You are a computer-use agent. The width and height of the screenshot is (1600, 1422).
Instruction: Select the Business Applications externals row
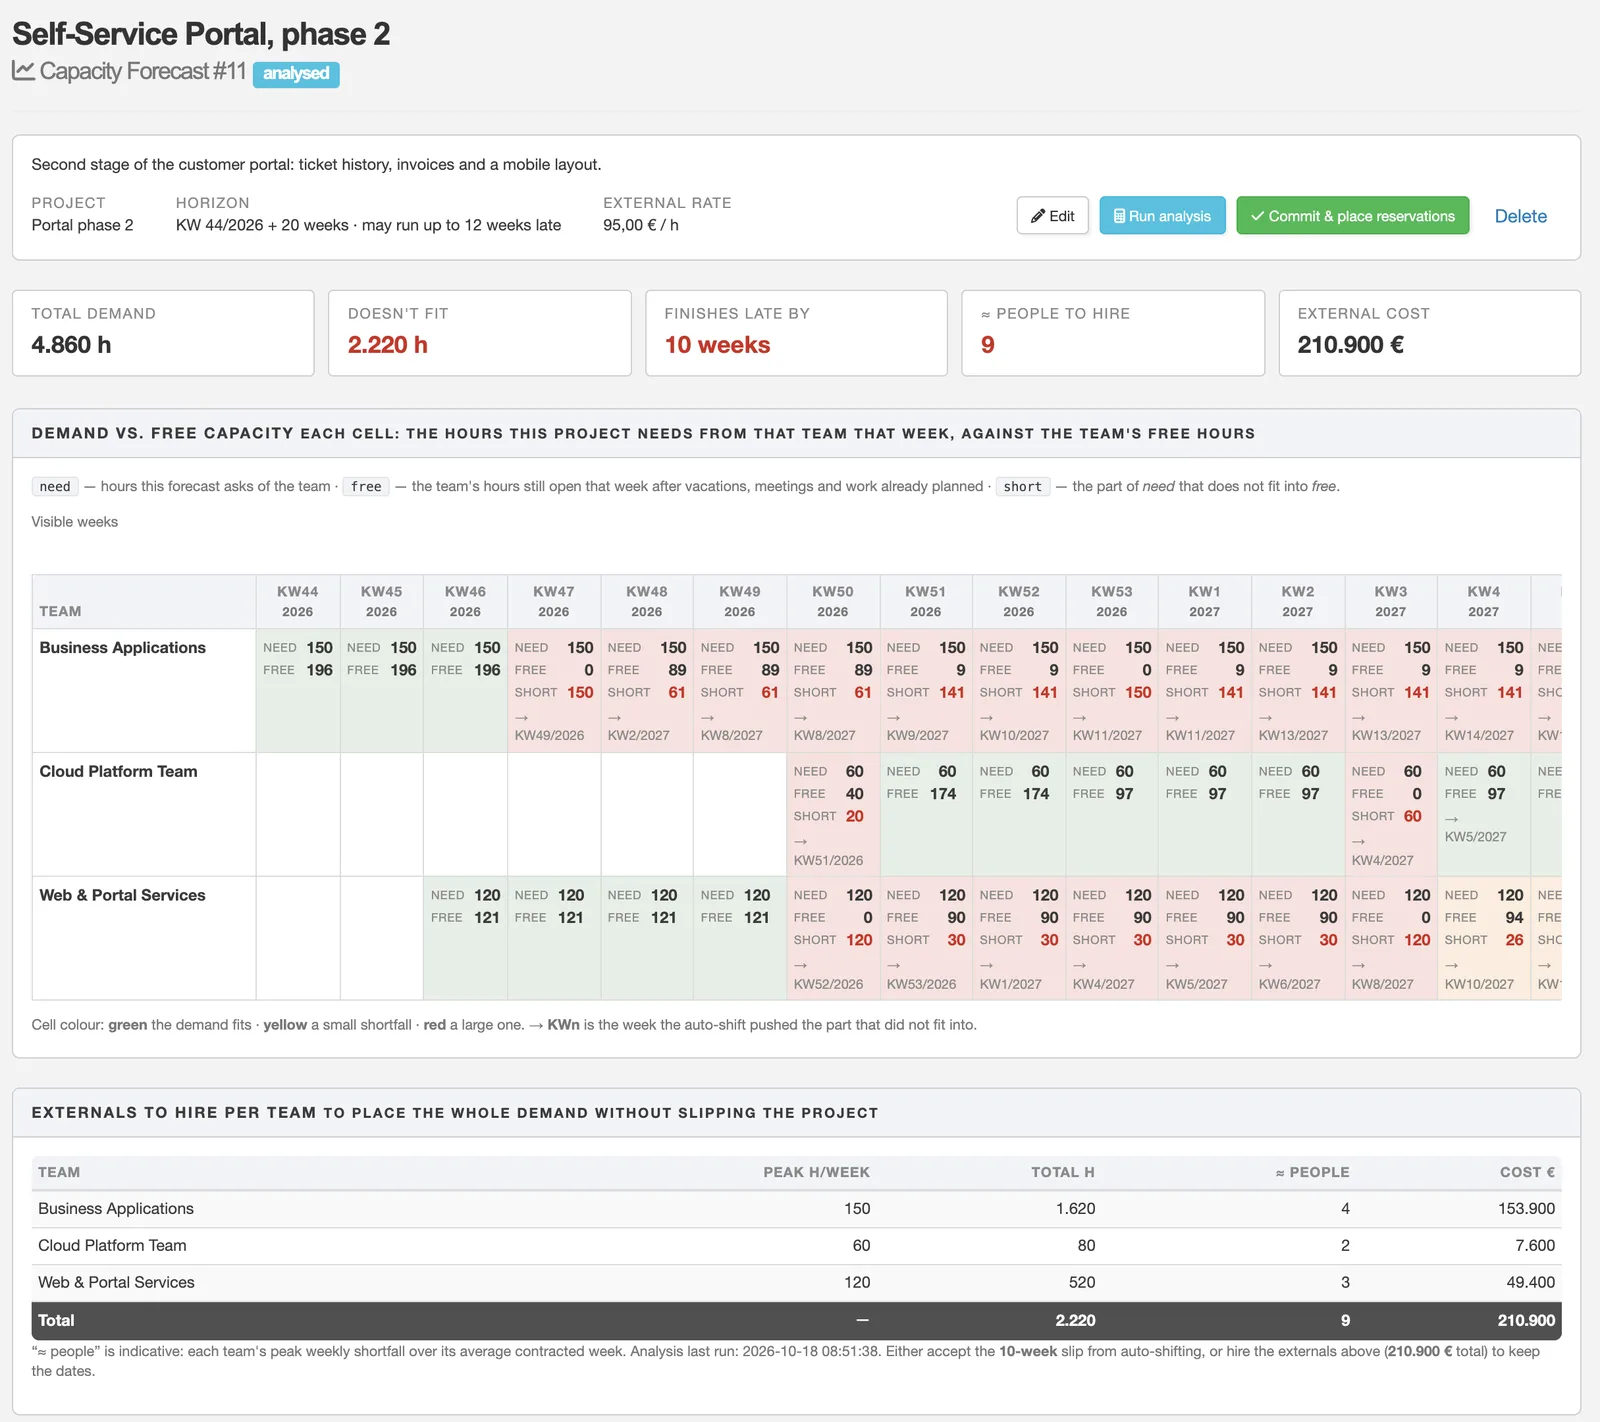(796, 1209)
